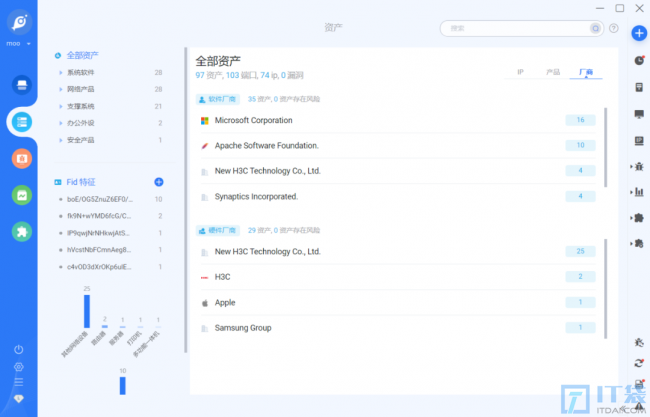Image resolution: width=650 pixels, height=417 pixels.
Task: Click the dark blue scan icon in left sidebar
Action: click(x=22, y=85)
